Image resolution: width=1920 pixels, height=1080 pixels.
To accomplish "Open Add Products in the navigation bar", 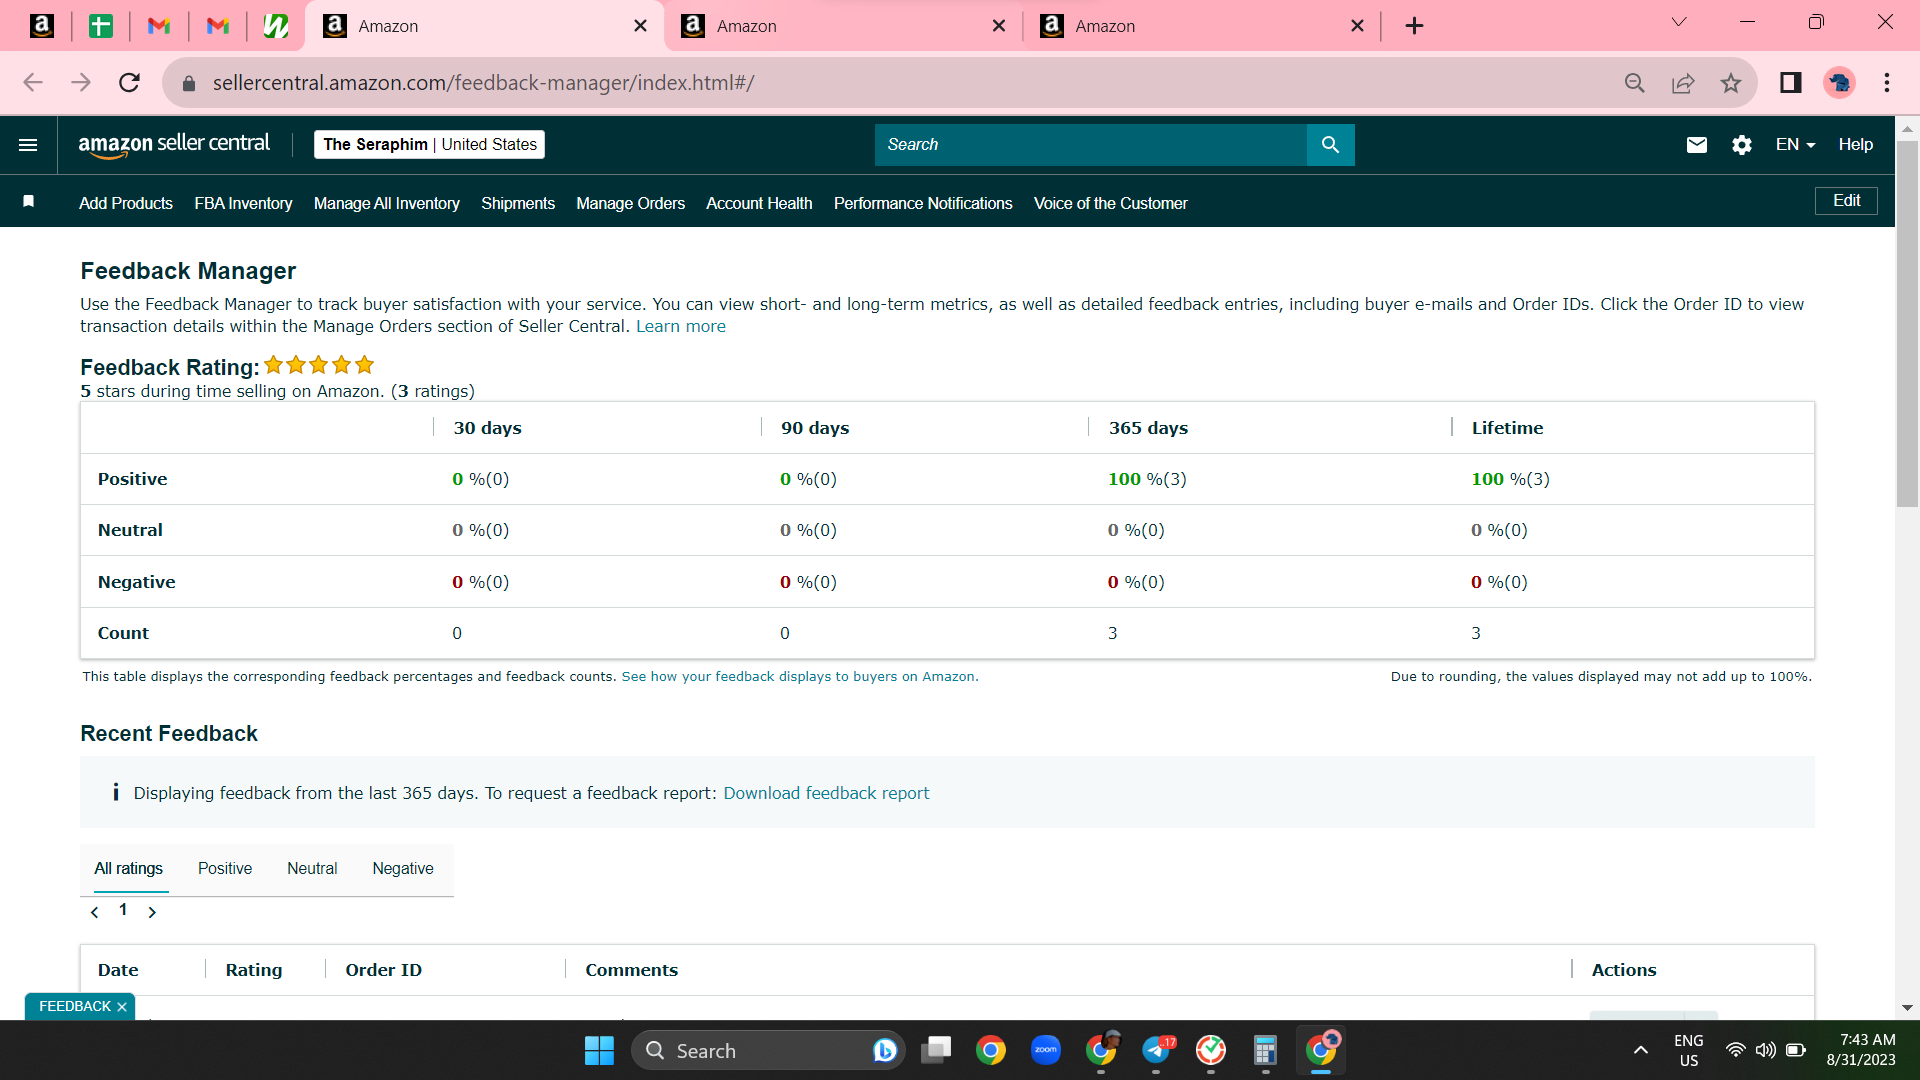I will point(126,203).
